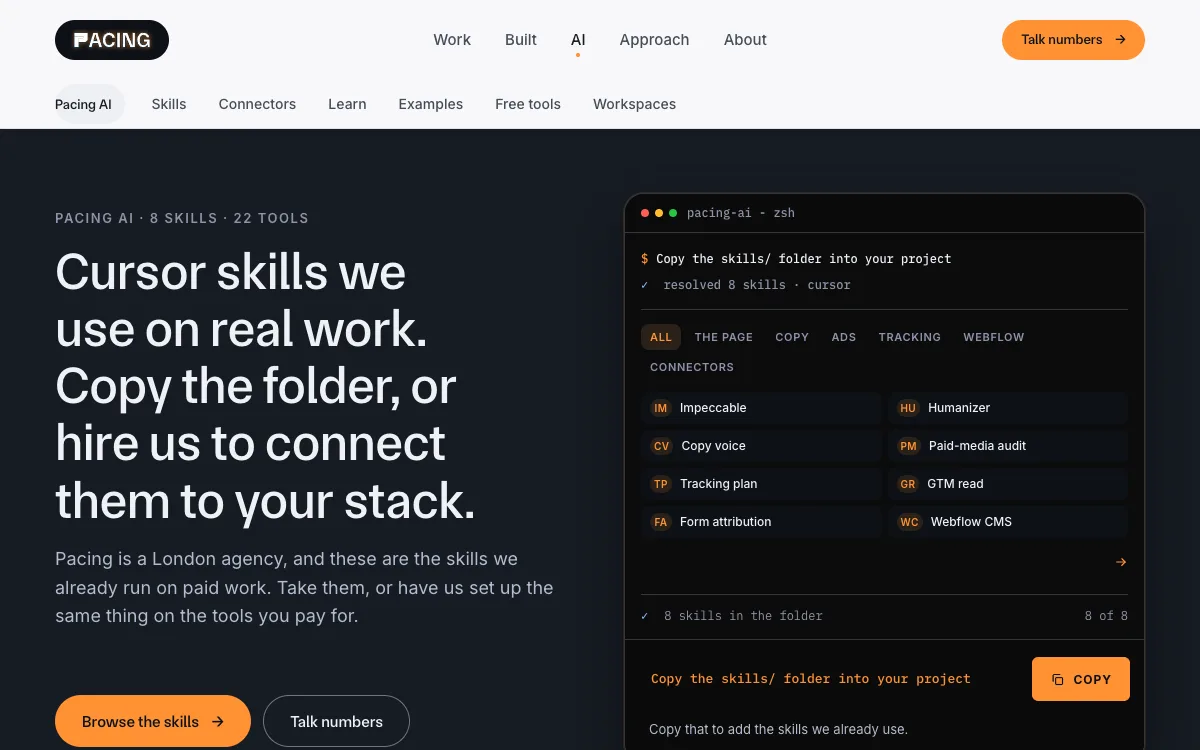Click the PACING logo

[x=112, y=40]
